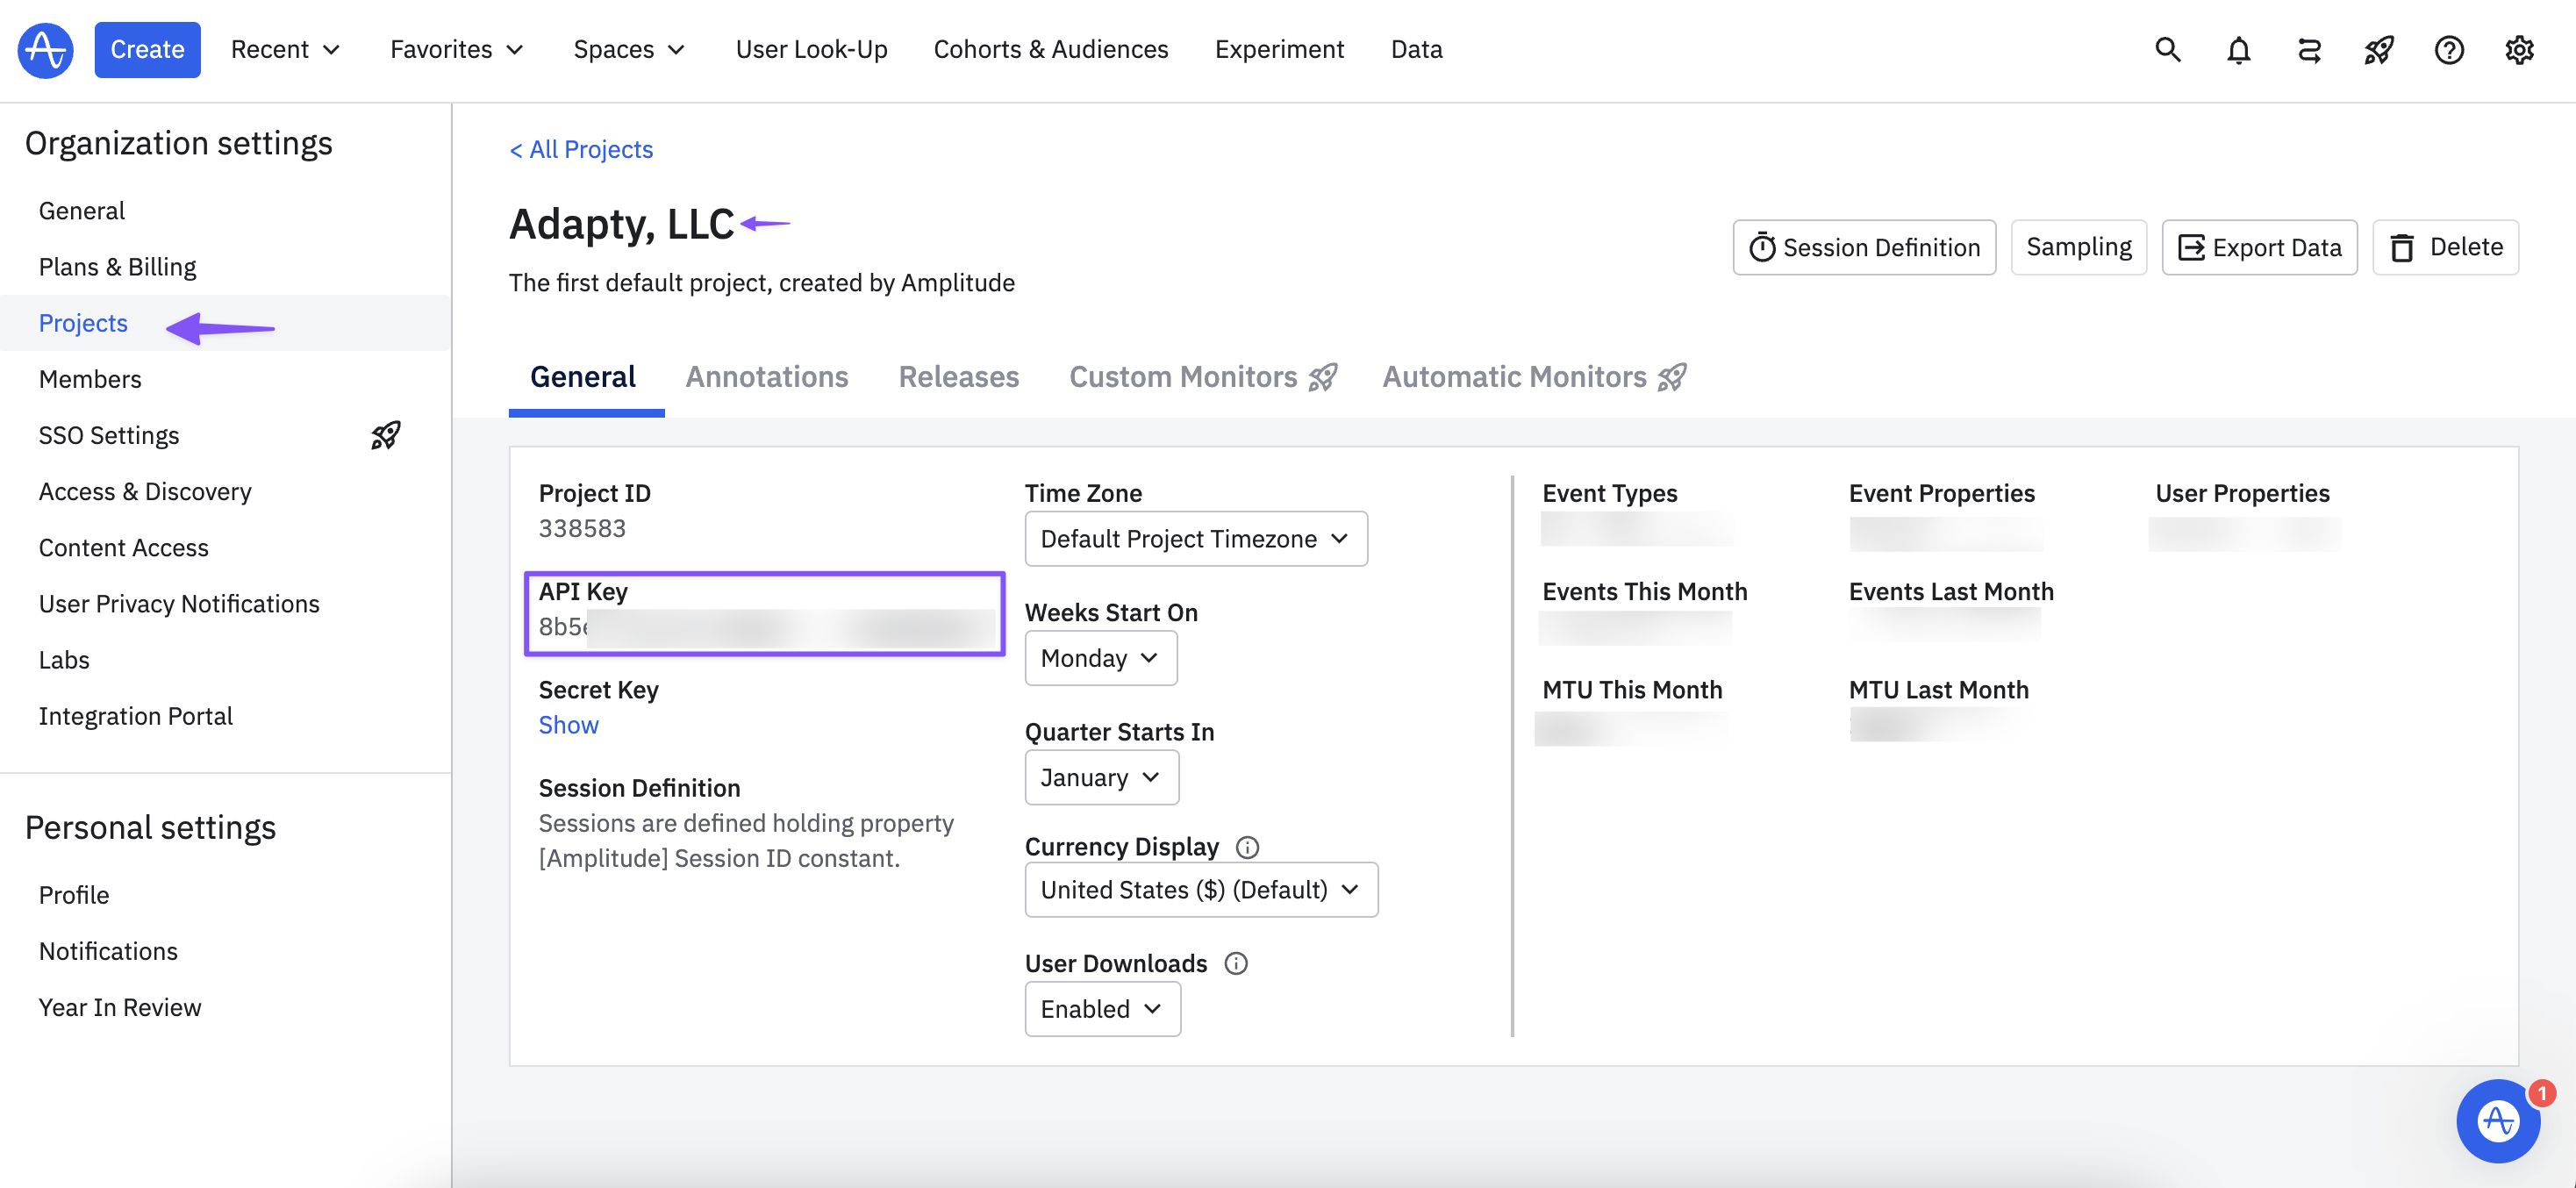Click the Export Data button
This screenshot has width=2576, height=1188.
[x=2259, y=247]
